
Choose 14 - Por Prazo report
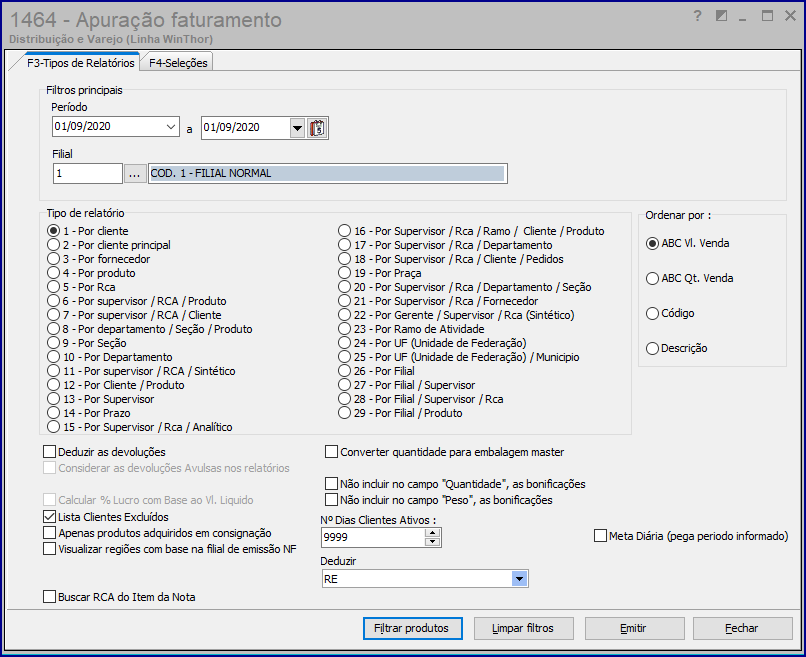click(x=88, y=413)
